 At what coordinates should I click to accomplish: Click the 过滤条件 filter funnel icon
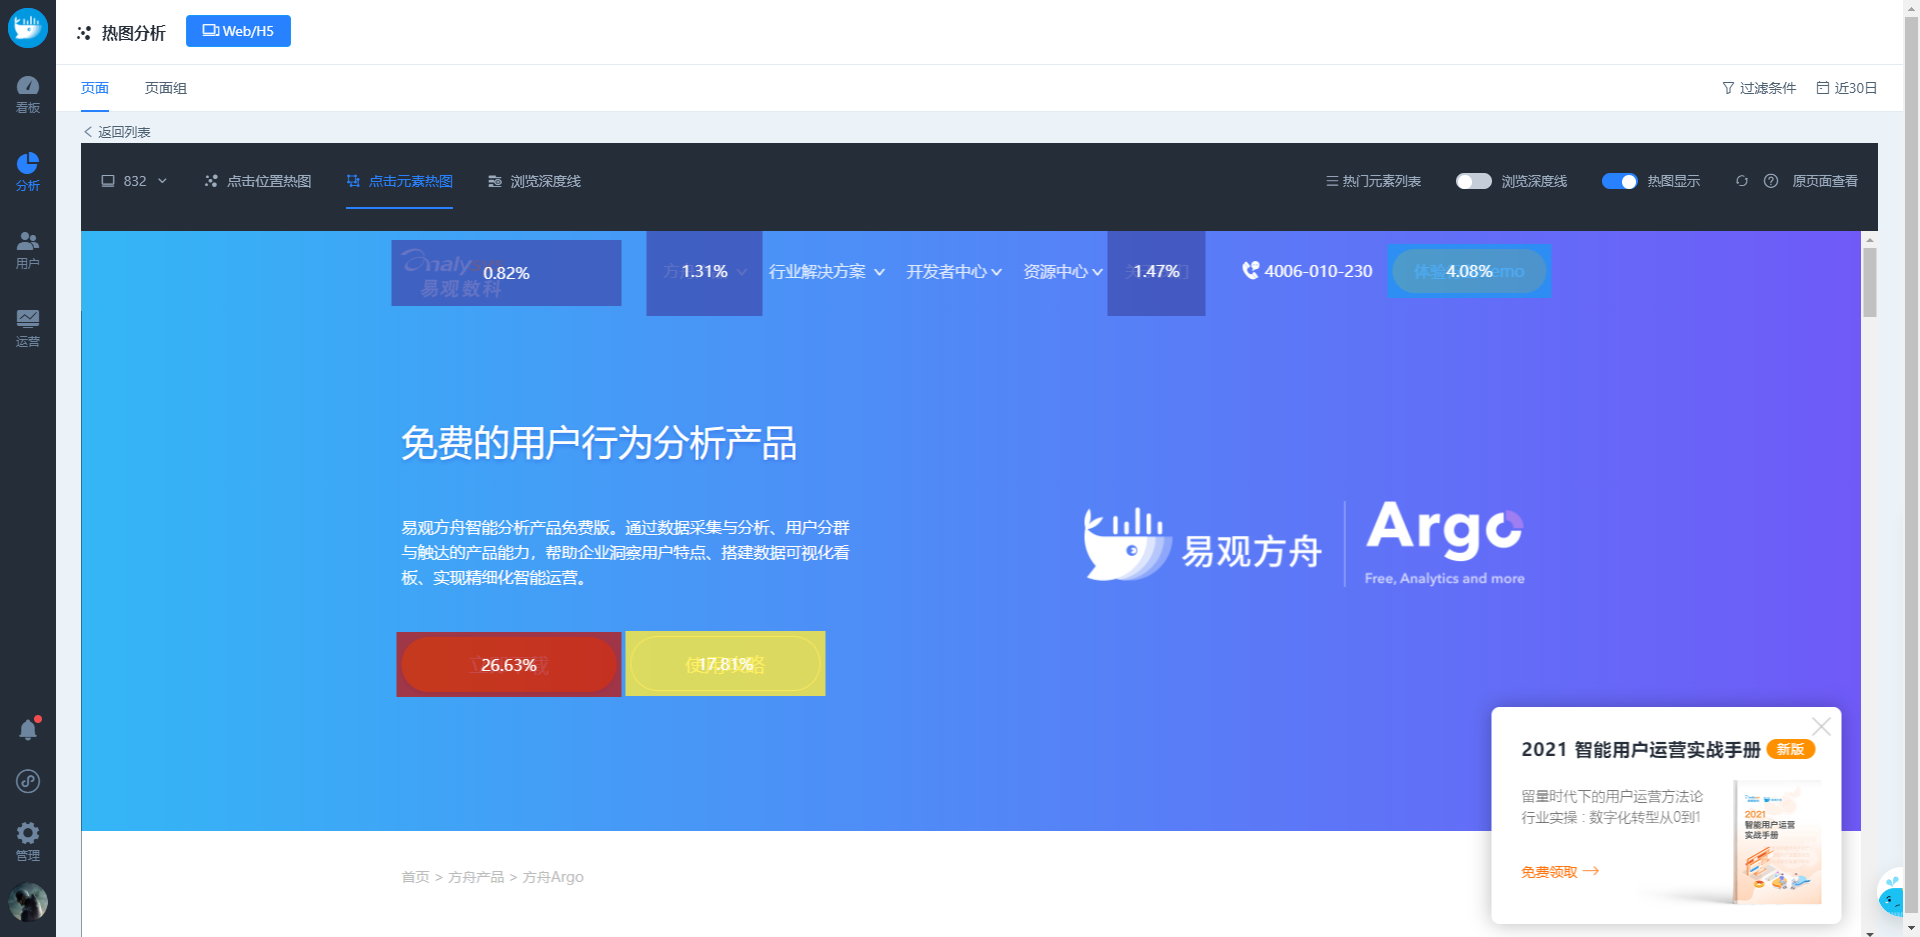(x=1728, y=88)
